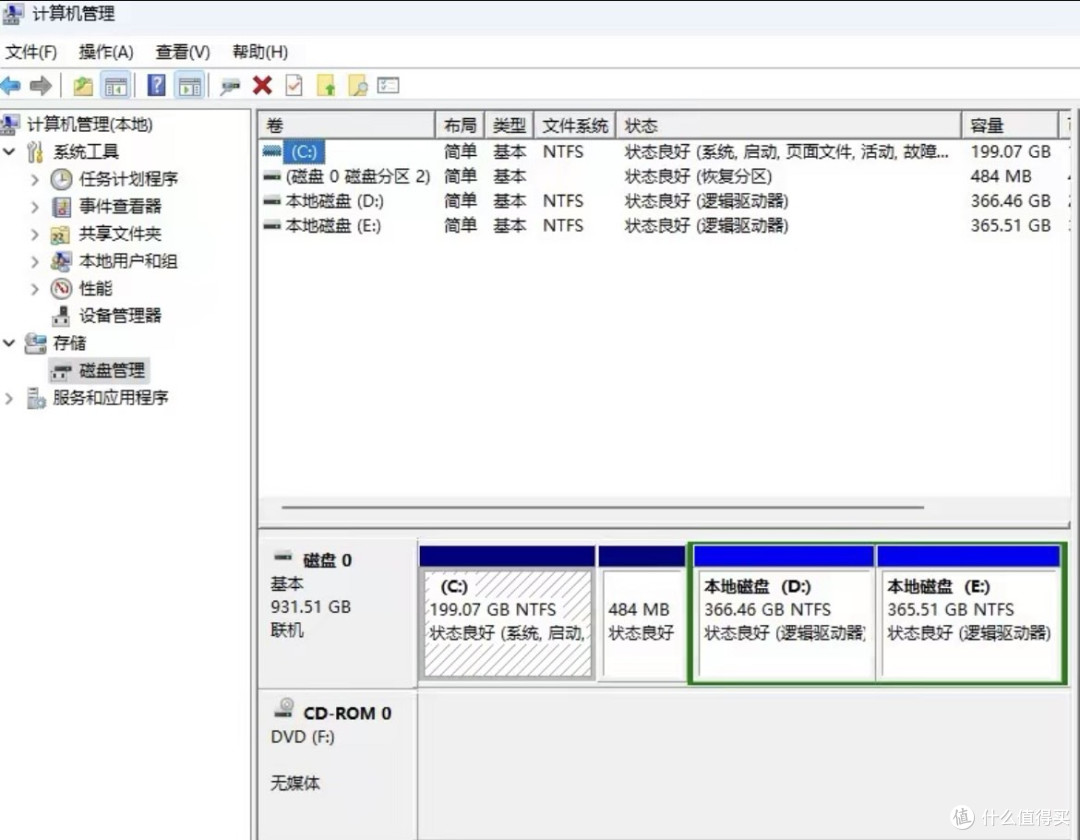1080x840 pixels.
Task: Sort by the 状态 column header
Action: pos(789,125)
